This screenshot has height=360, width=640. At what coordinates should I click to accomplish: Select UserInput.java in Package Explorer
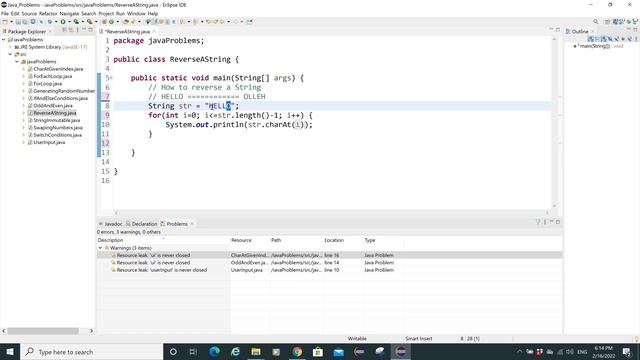click(x=49, y=142)
